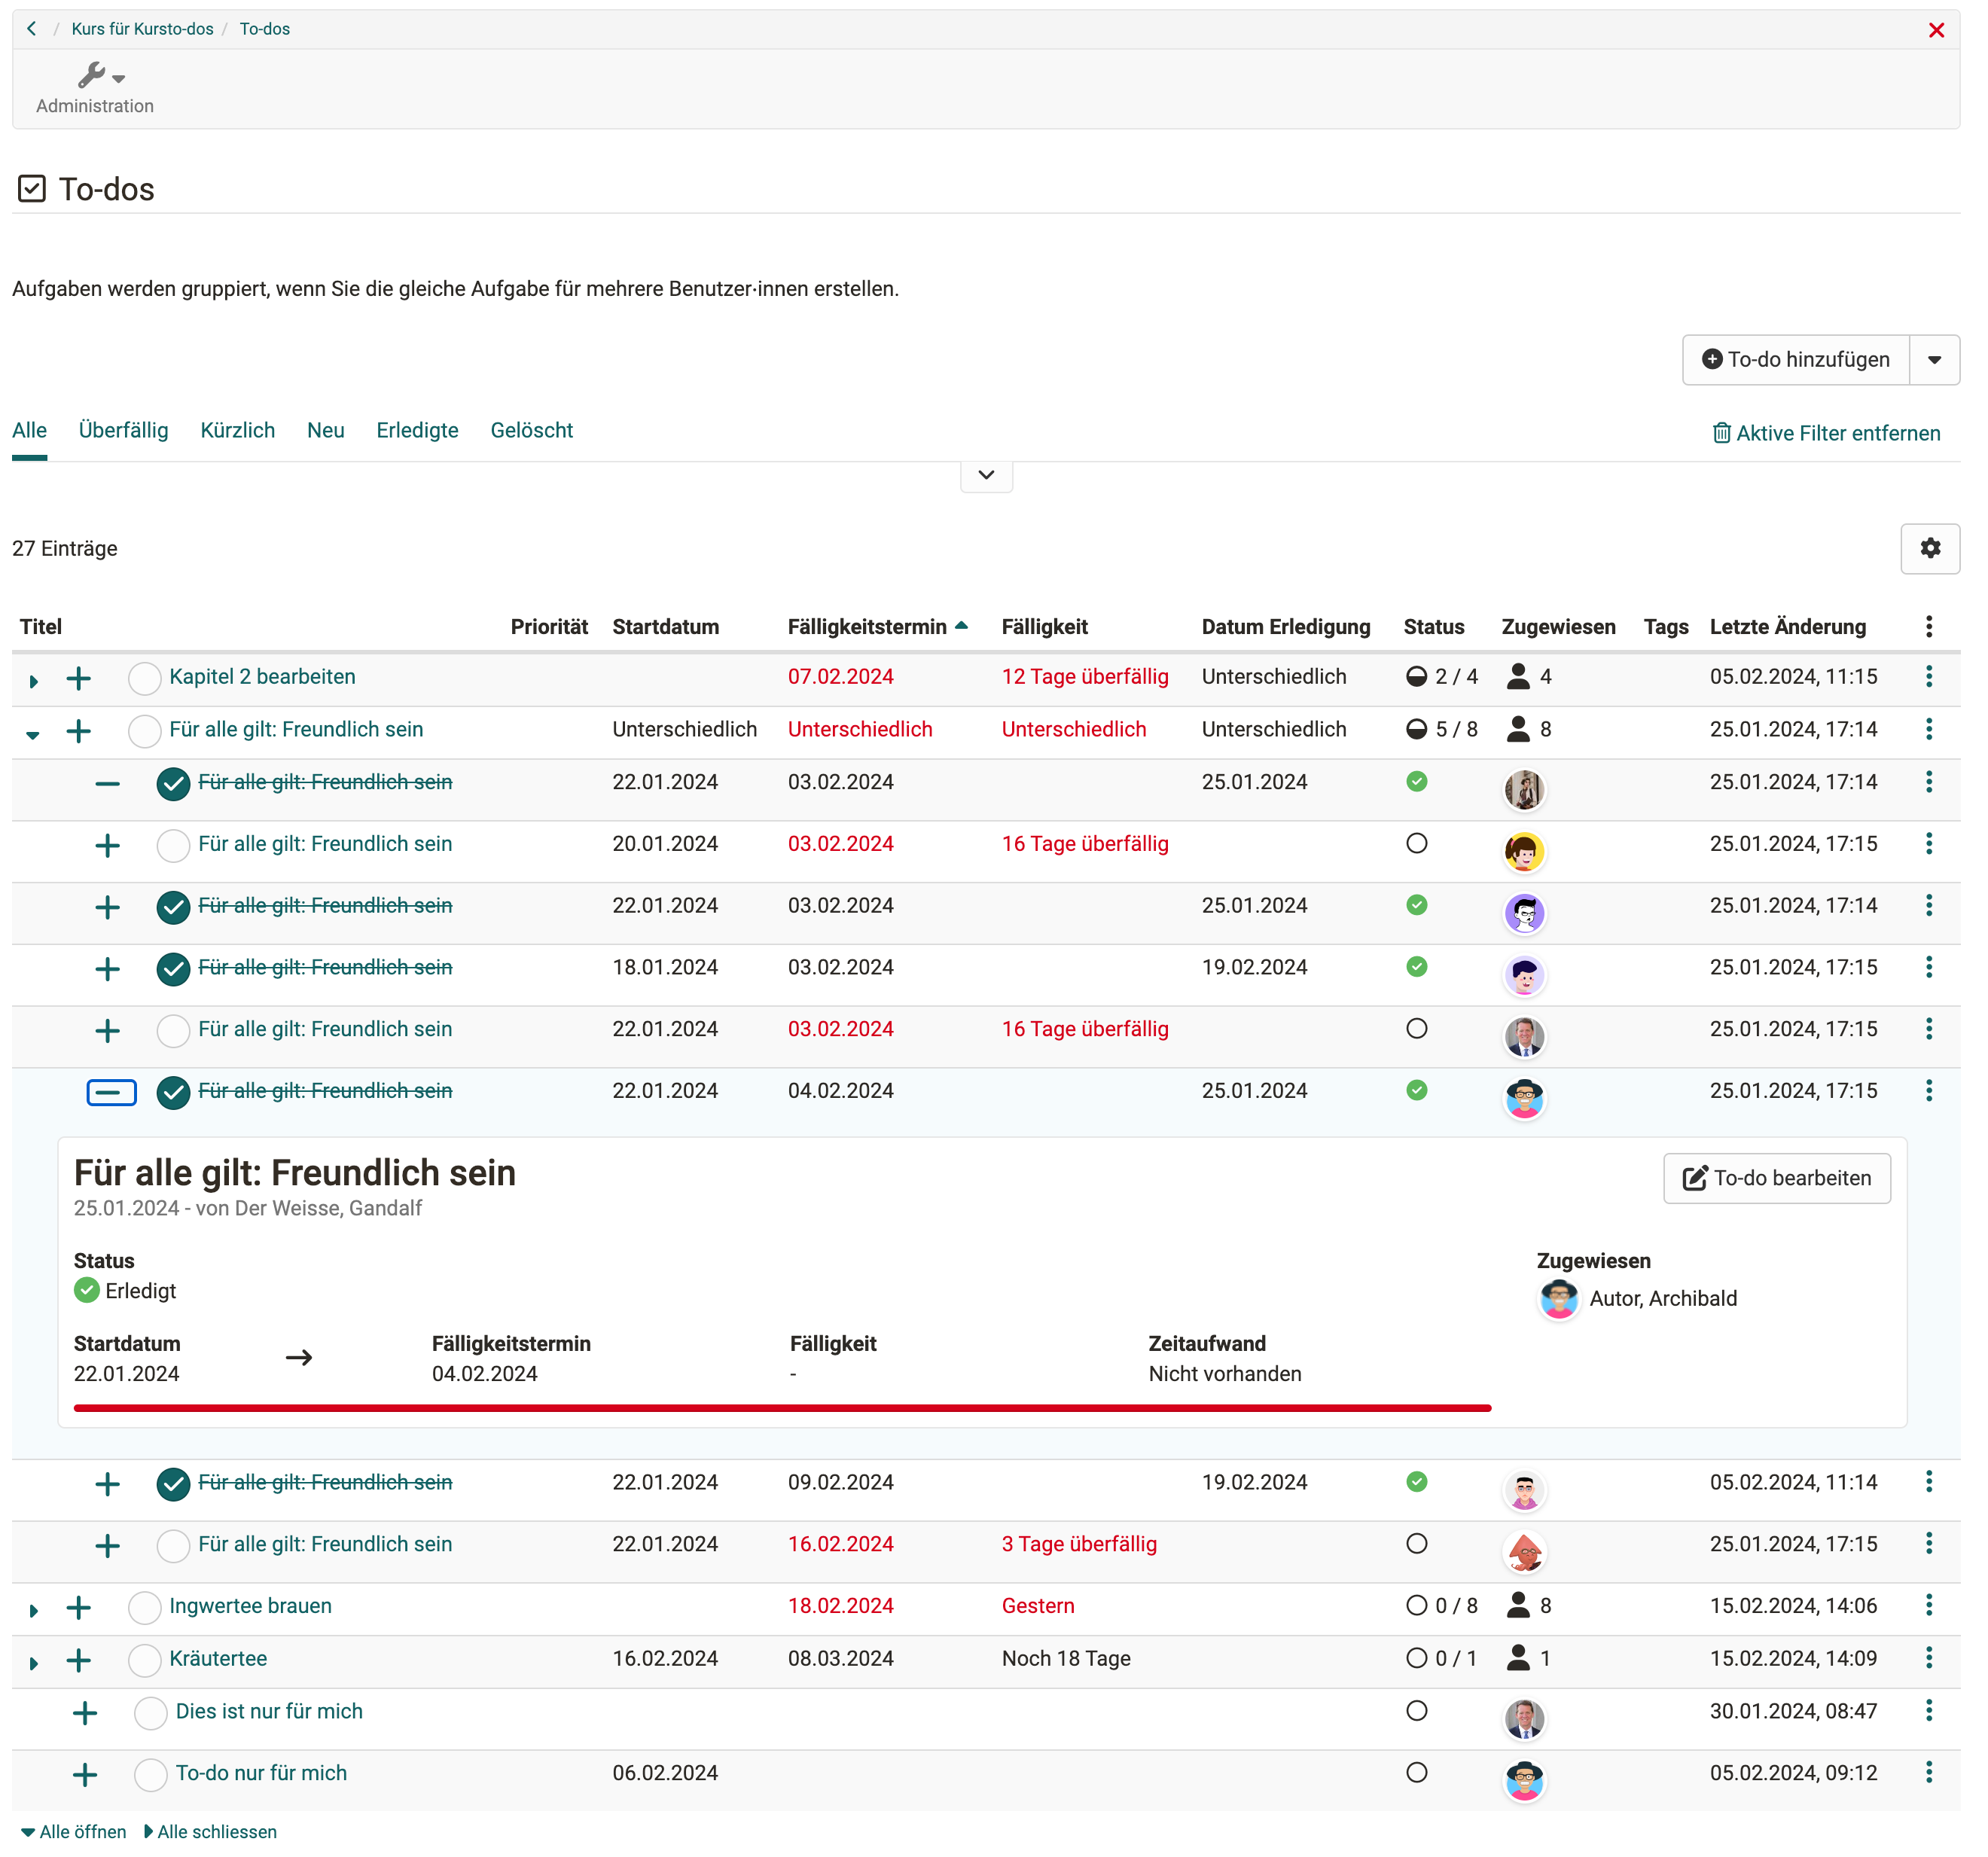Click the table settings gear icon
The height and width of the screenshot is (1857, 1988).
[1929, 548]
